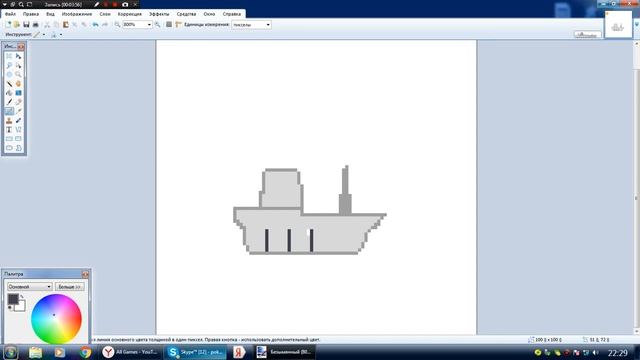Screen dimensions: 640x360
Task: Select the Paint Bucket tool
Action: click(x=9, y=93)
